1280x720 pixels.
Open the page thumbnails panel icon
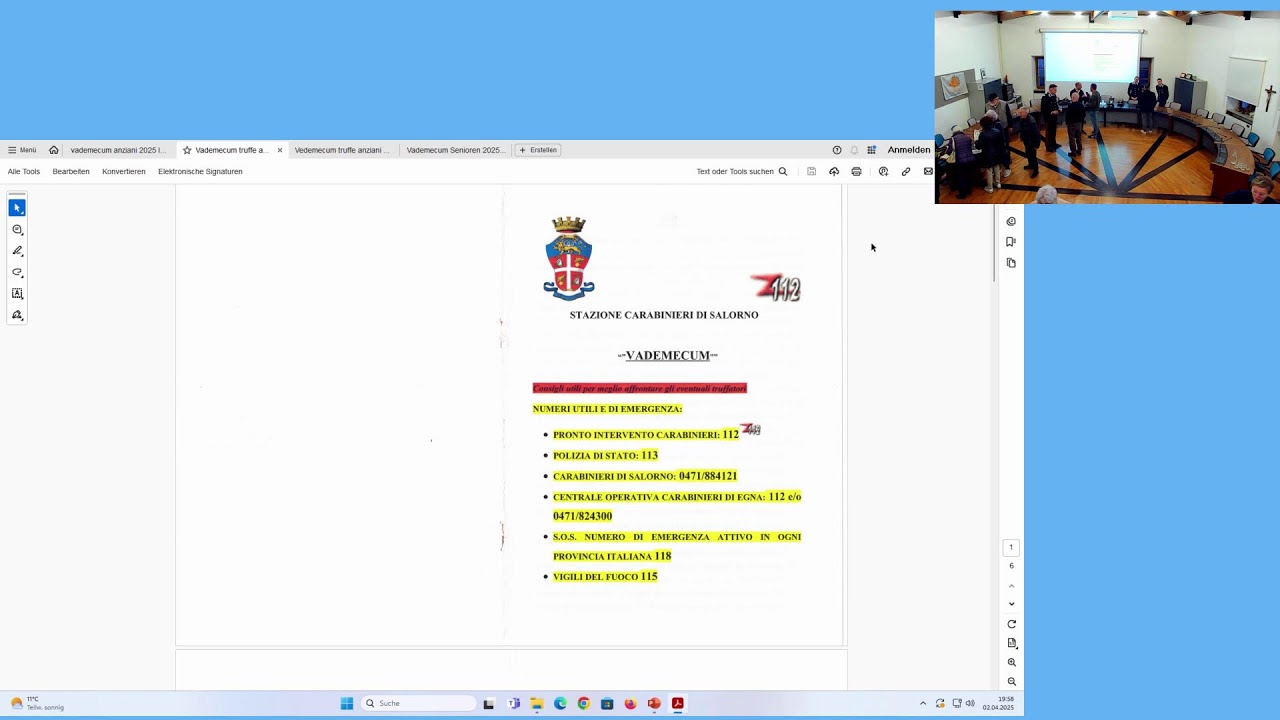(1011, 263)
